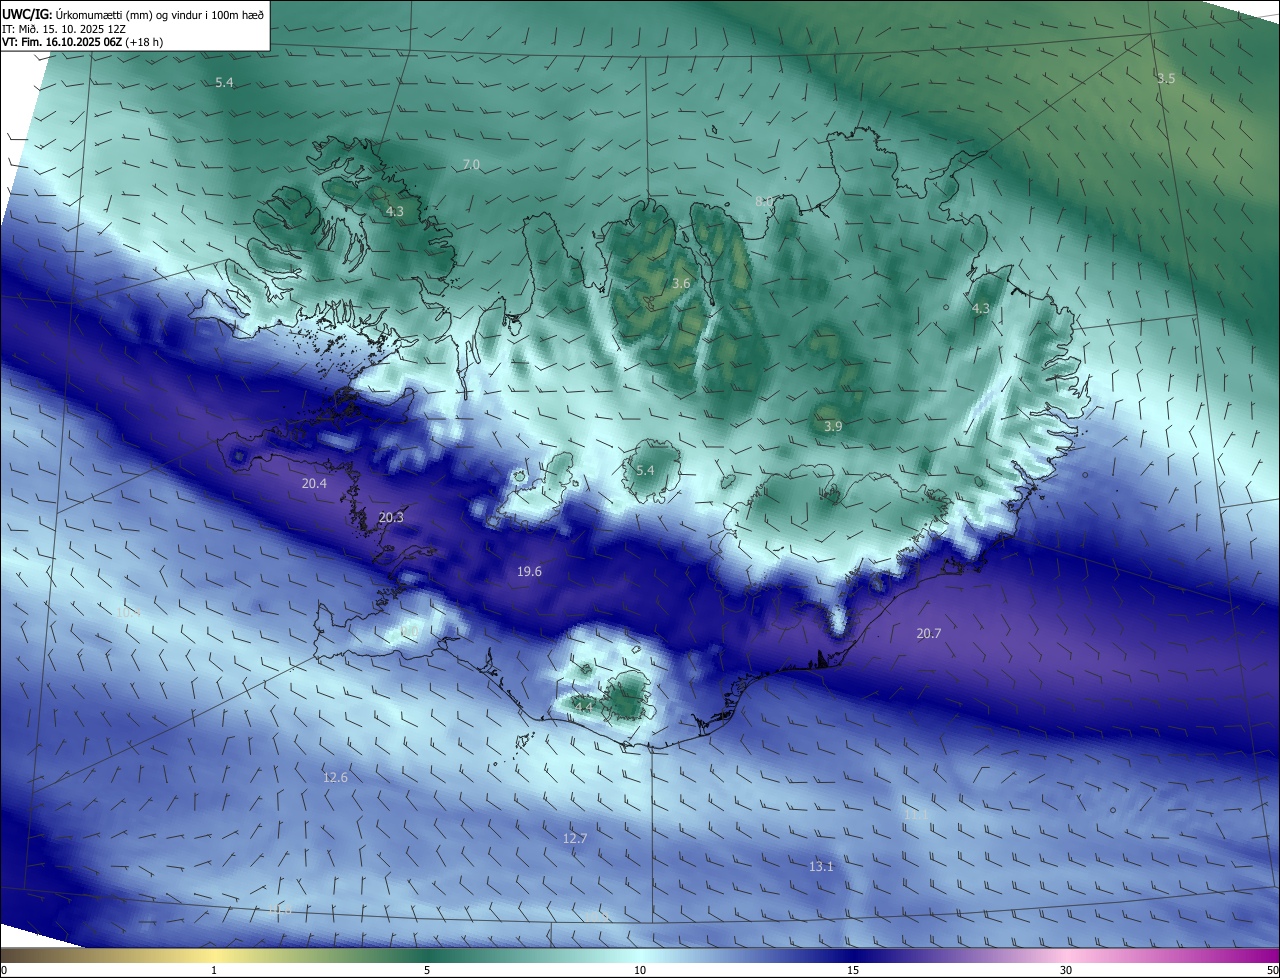Click the 12.6 value label

pyautogui.click(x=335, y=777)
